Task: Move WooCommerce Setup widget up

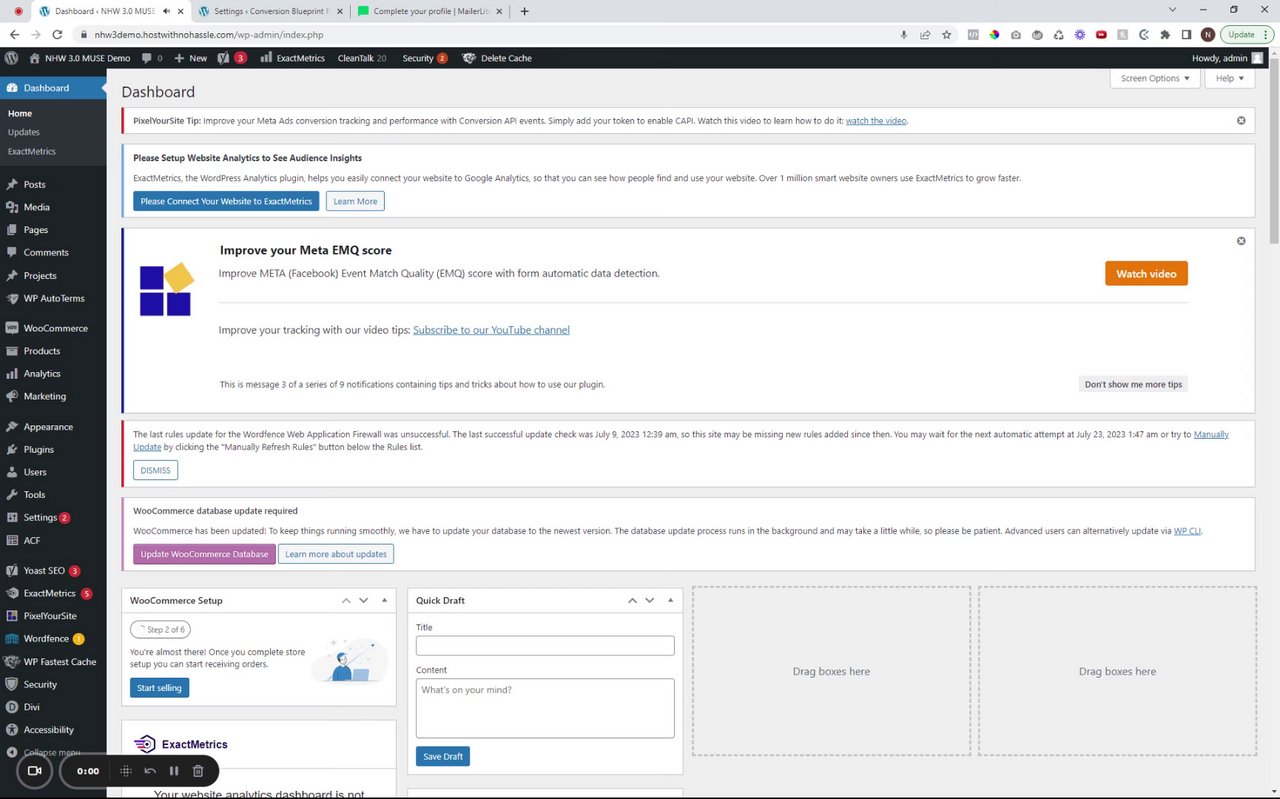Action: point(346,601)
